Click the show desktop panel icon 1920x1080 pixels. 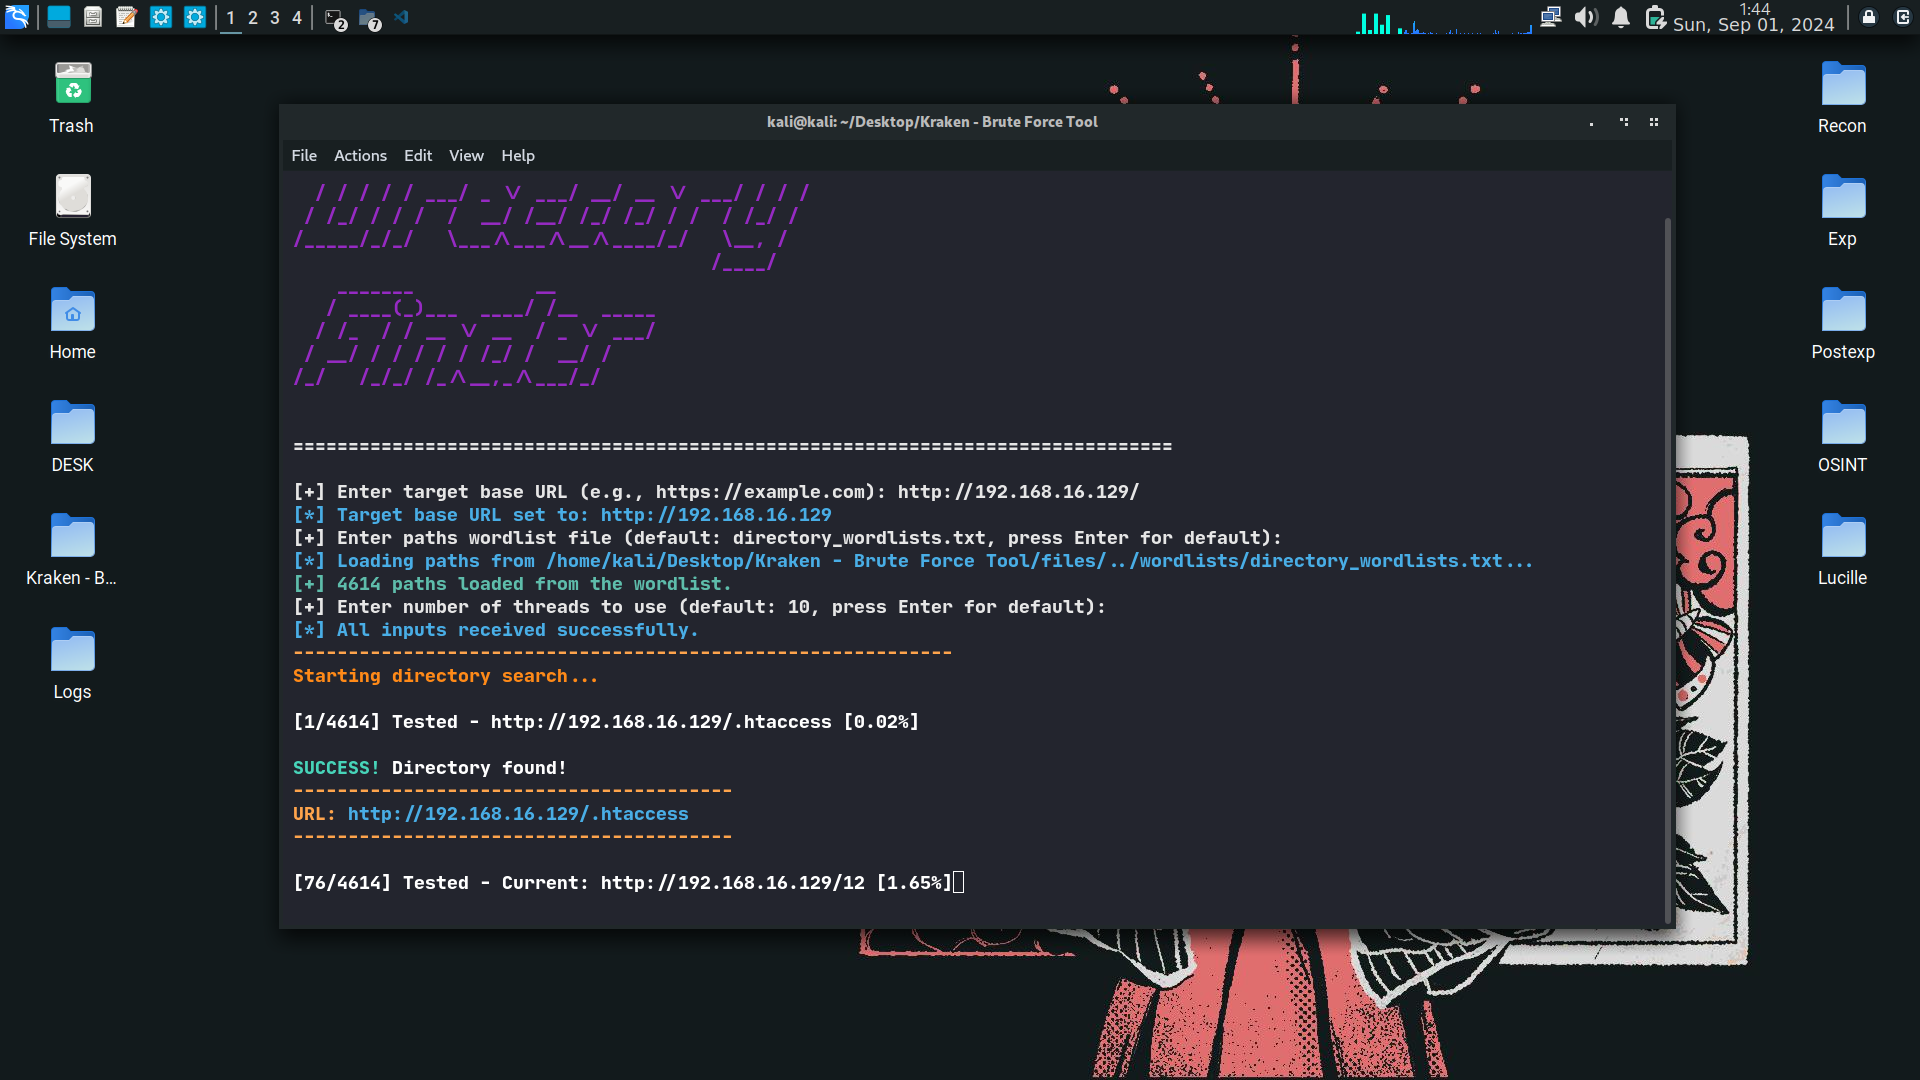coord(59,17)
